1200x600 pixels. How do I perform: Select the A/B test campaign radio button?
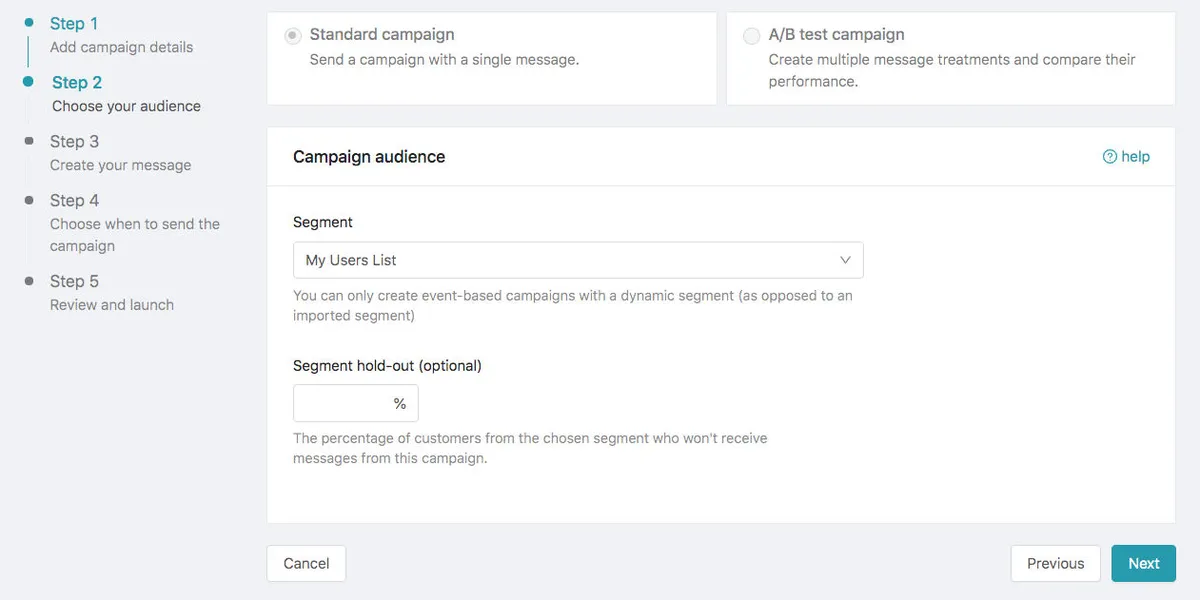click(751, 36)
